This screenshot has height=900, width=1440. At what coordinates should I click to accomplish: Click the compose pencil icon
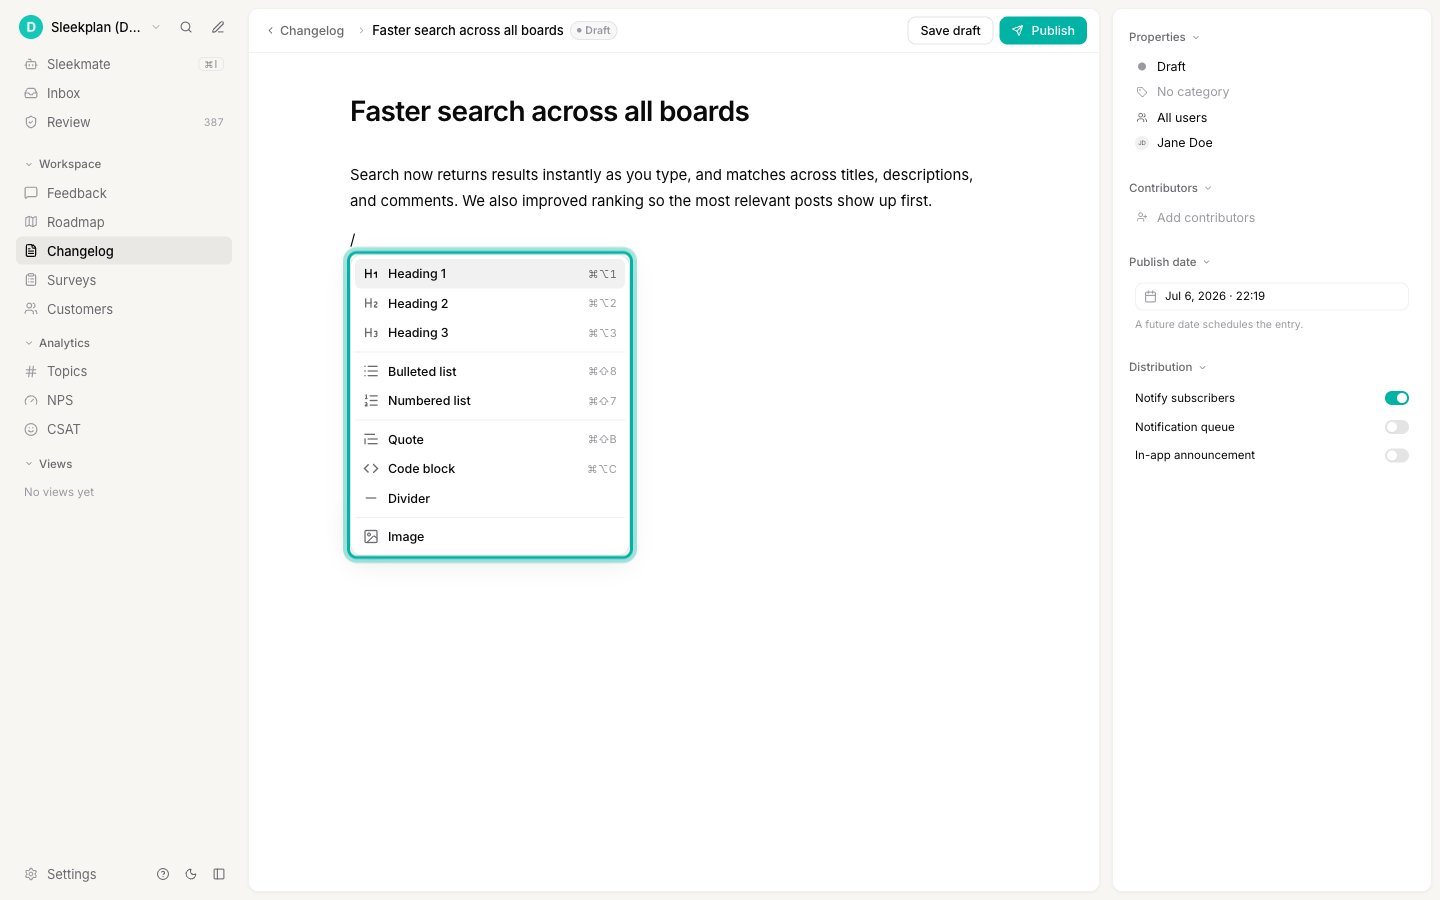(x=218, y=27)
